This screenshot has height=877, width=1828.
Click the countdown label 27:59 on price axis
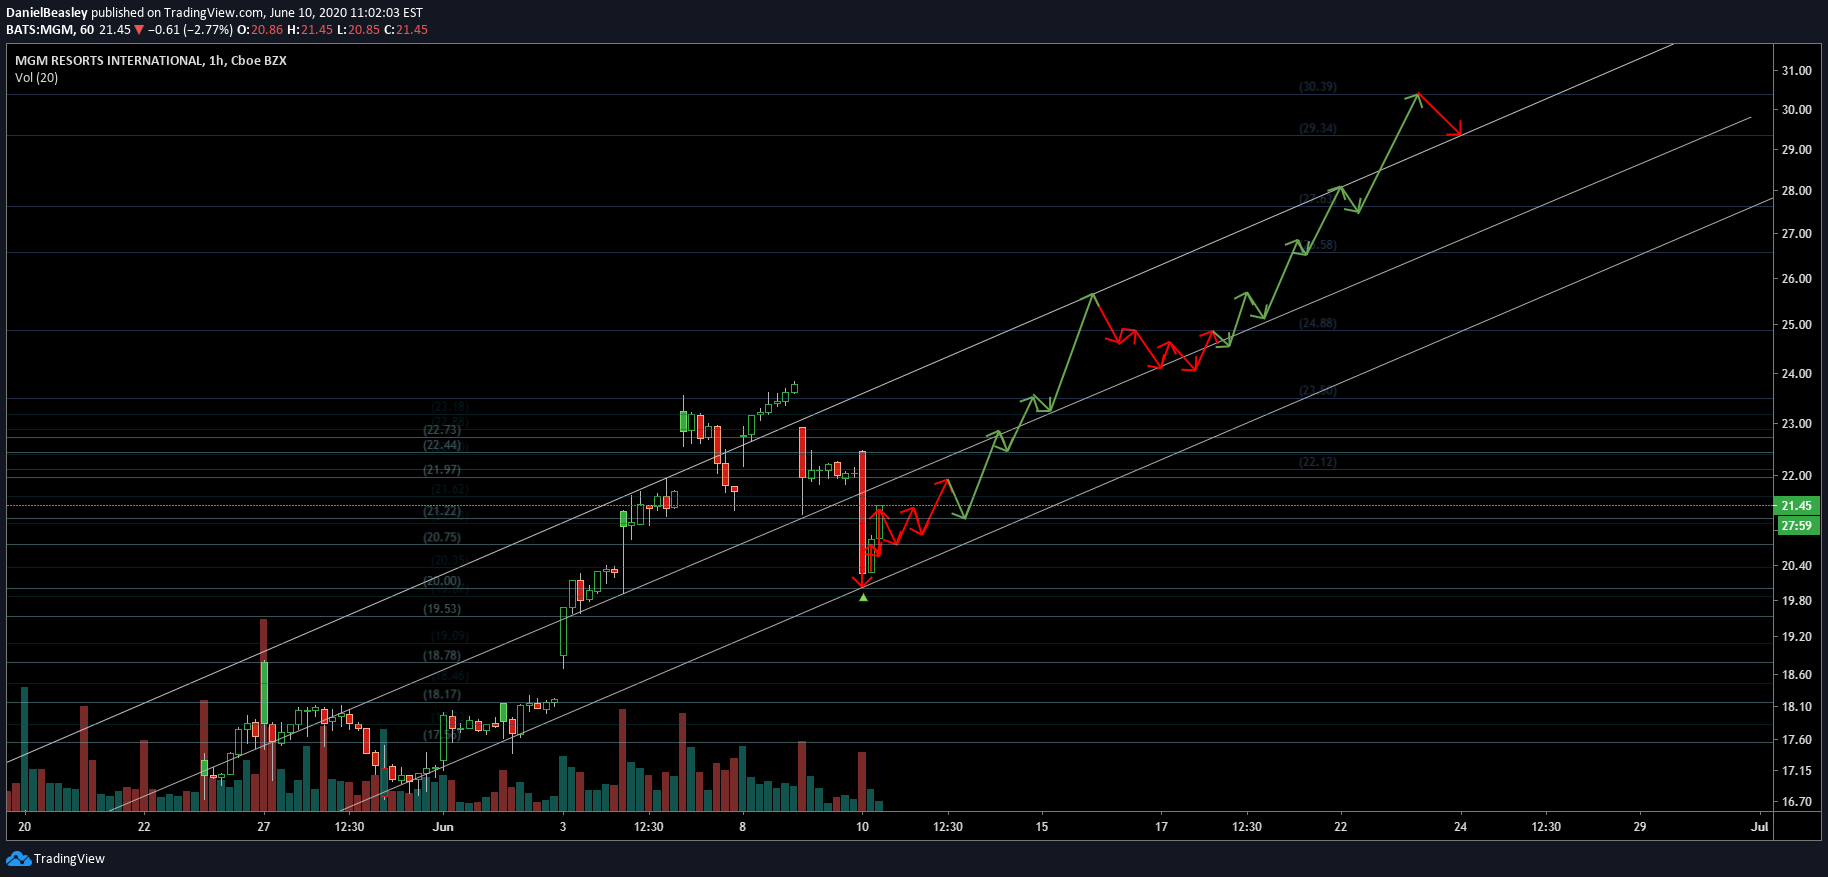point(1796,526)
